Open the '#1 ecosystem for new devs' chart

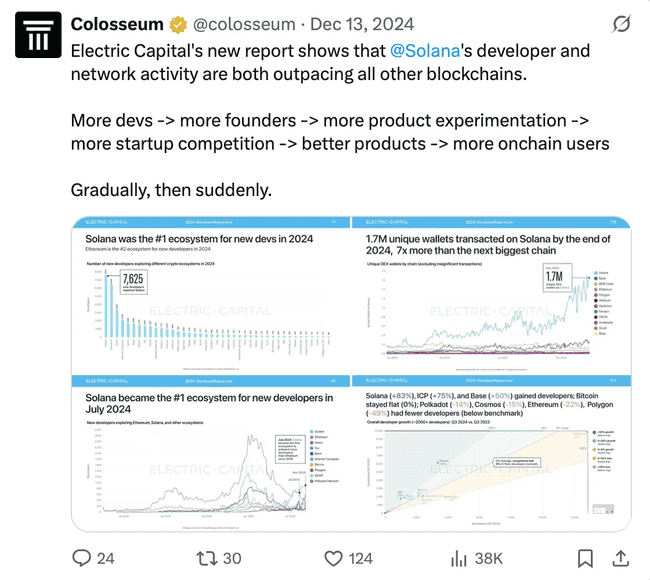point(211,293)
